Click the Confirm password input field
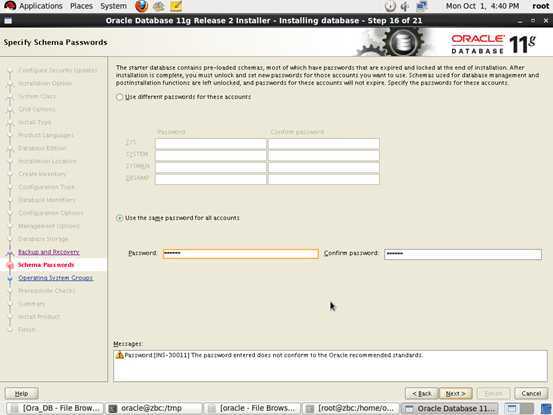This screenshot has width=553, height=415. click(x=463, y=254)
